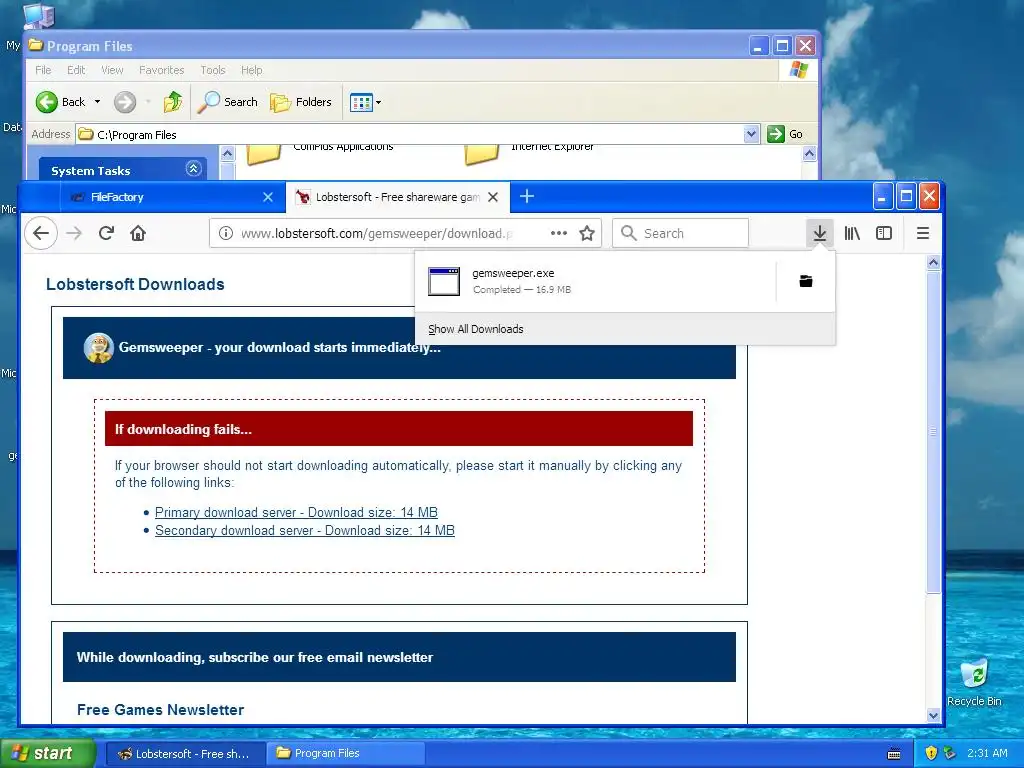Open Edit menu in Program Files
Image resolution: width=1024 pixels, height=768 pixels.
pos(76,70)
